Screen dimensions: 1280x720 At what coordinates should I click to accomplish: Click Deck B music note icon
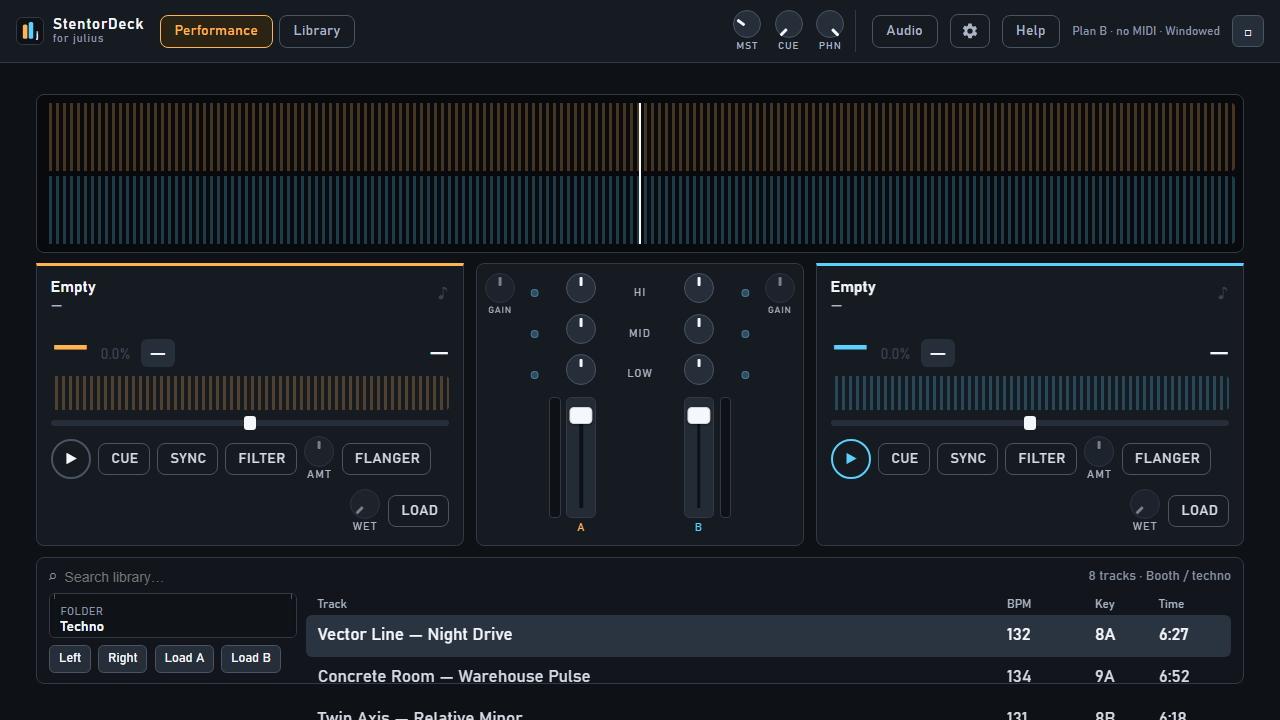[1222, 293]
